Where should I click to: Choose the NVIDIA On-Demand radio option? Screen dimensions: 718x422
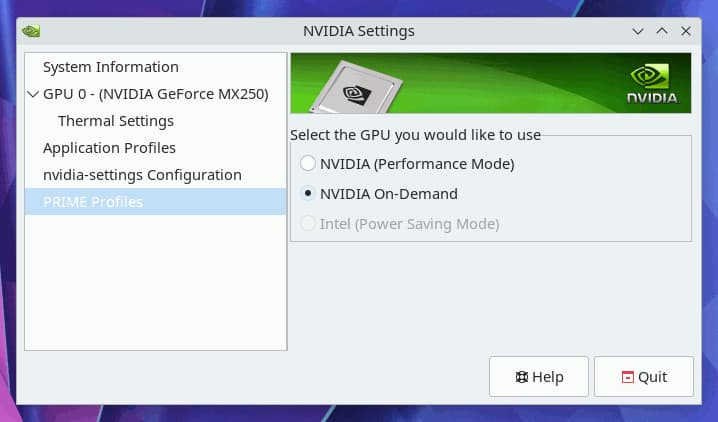[x=308, y=194]
